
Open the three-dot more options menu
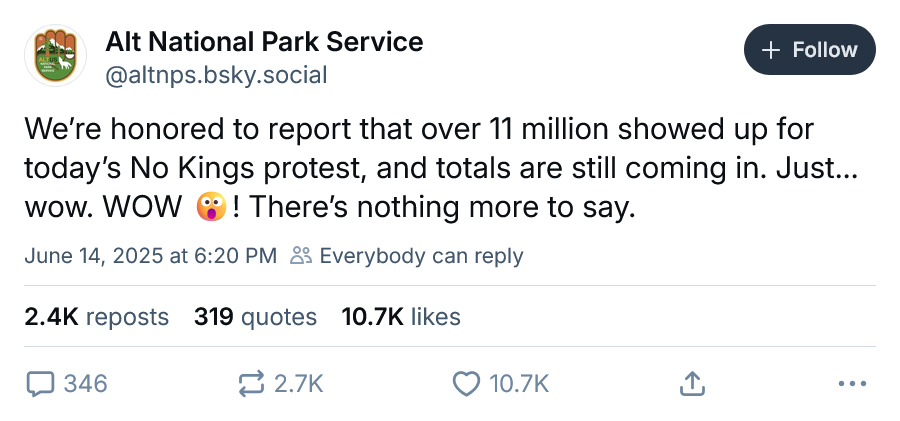pyautogui.click(x=852, y=383)
